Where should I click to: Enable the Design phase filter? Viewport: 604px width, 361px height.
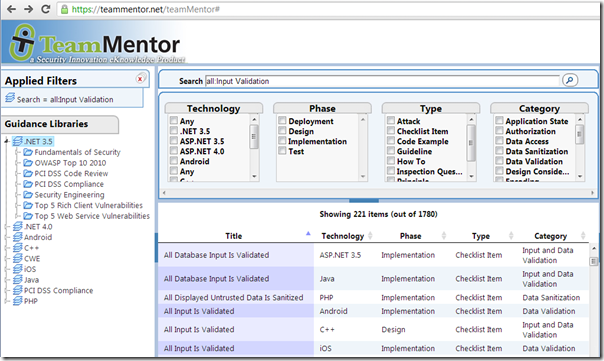282,131
